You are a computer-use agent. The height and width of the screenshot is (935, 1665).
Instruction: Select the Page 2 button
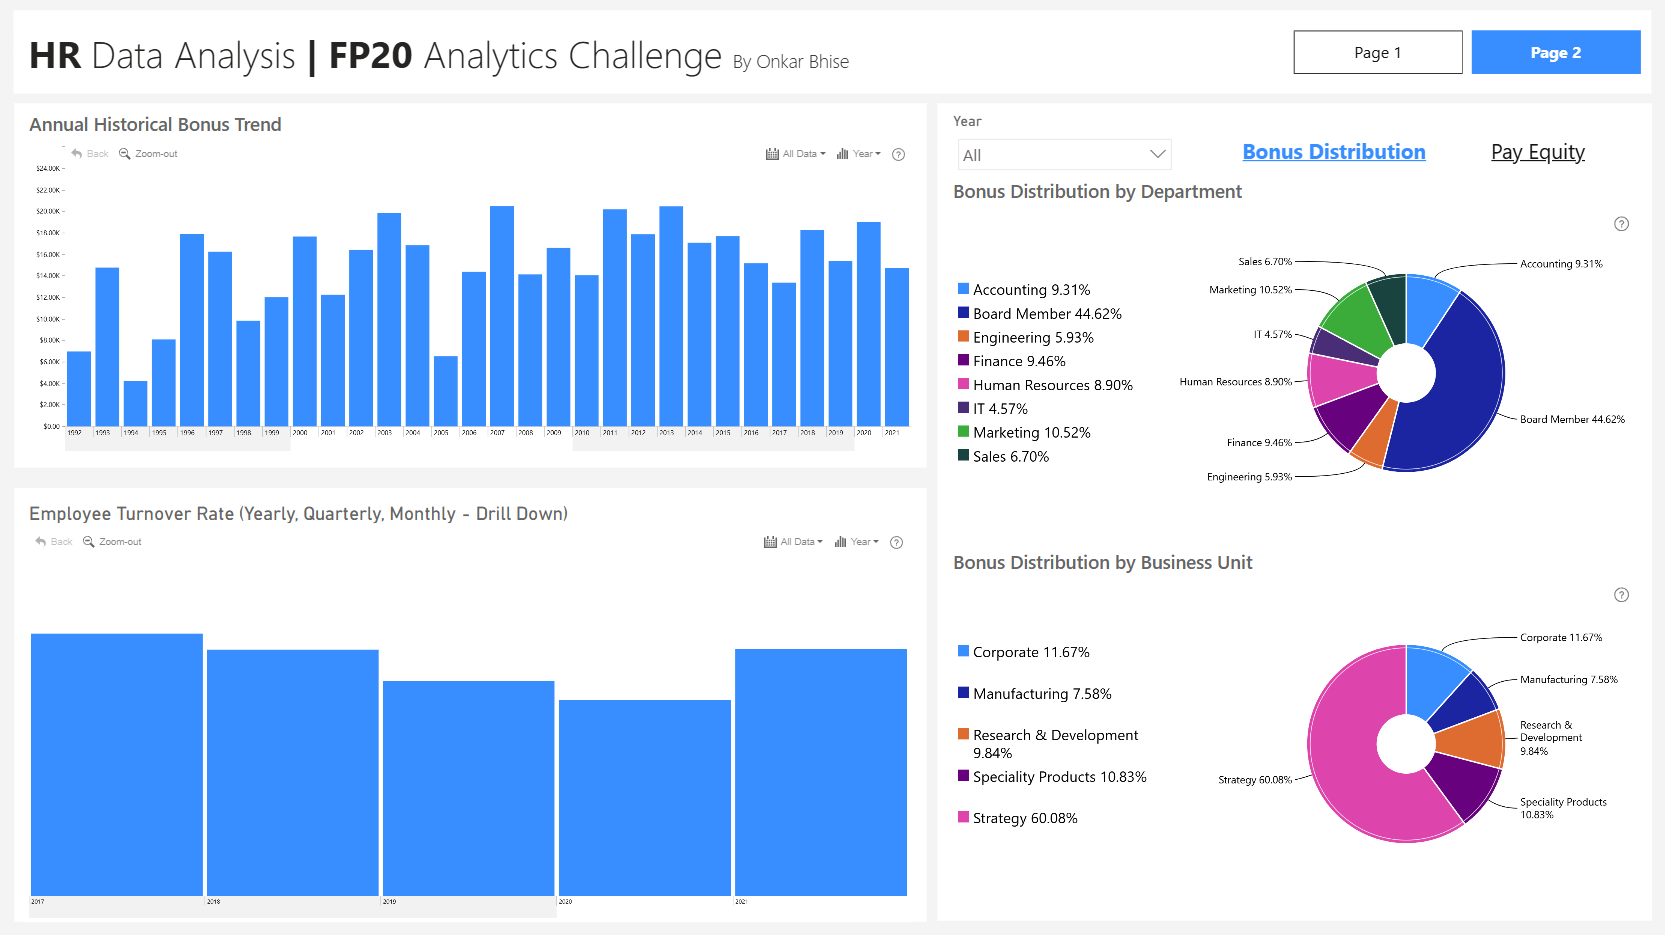point(1556,52)
